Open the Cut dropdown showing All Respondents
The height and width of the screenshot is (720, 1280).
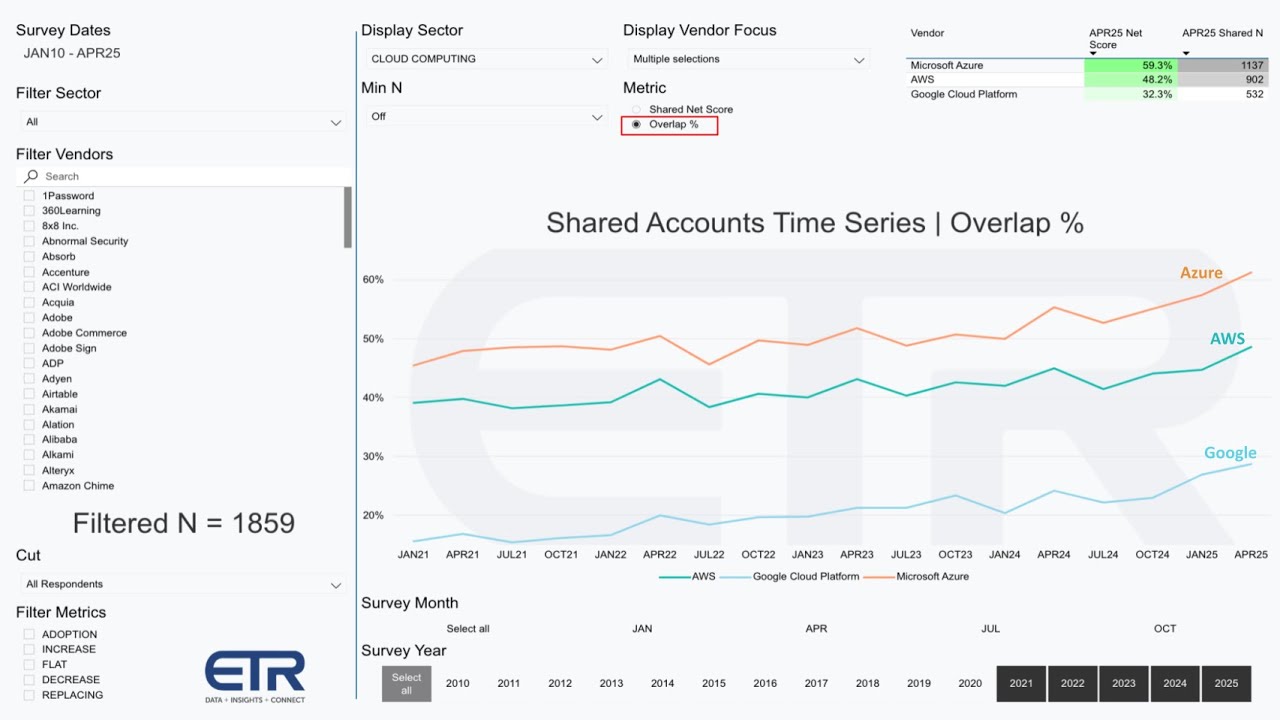pos(184,584)
